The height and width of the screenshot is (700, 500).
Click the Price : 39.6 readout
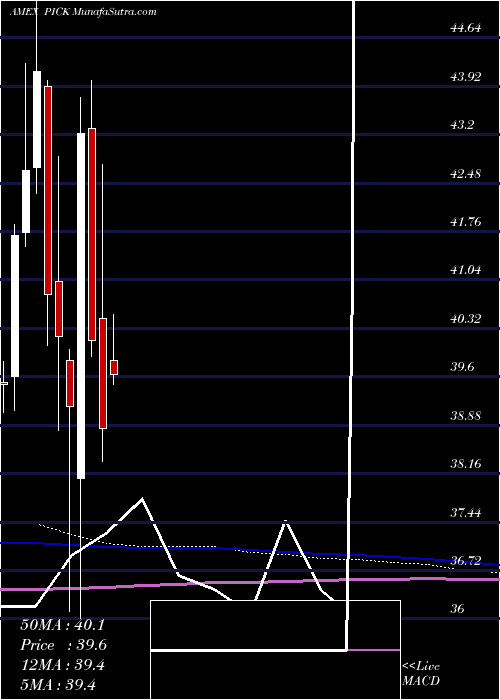point(62,645)
